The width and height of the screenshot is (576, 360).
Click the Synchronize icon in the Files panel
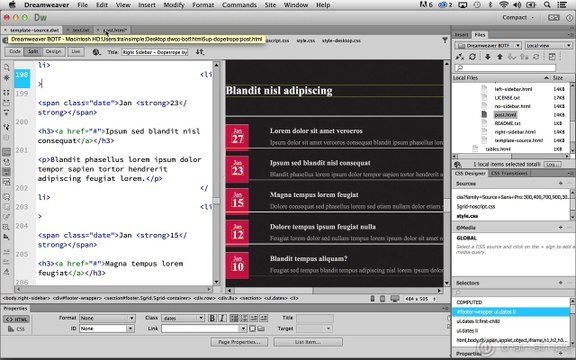536,57
